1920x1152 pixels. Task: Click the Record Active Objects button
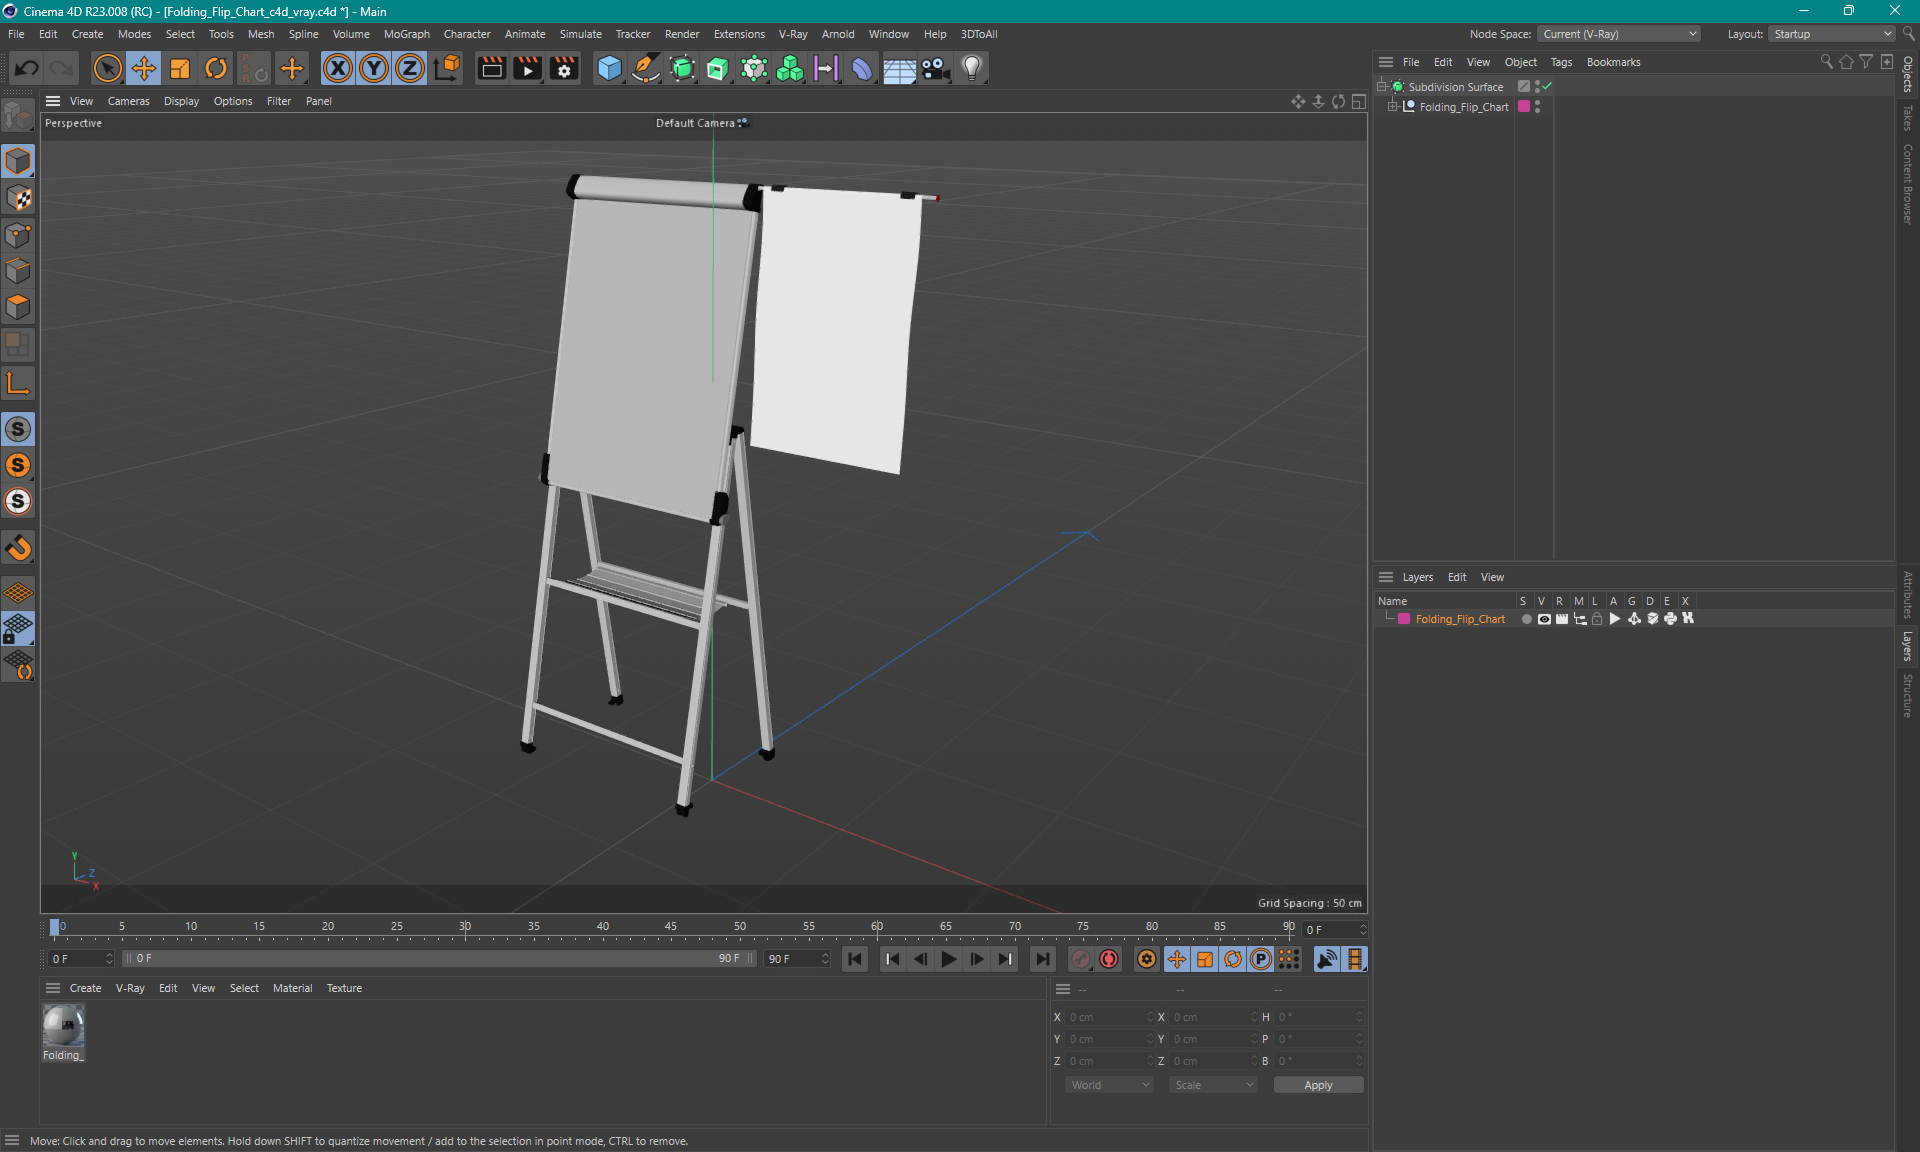pyautogui.click(x=1081, y=959)
